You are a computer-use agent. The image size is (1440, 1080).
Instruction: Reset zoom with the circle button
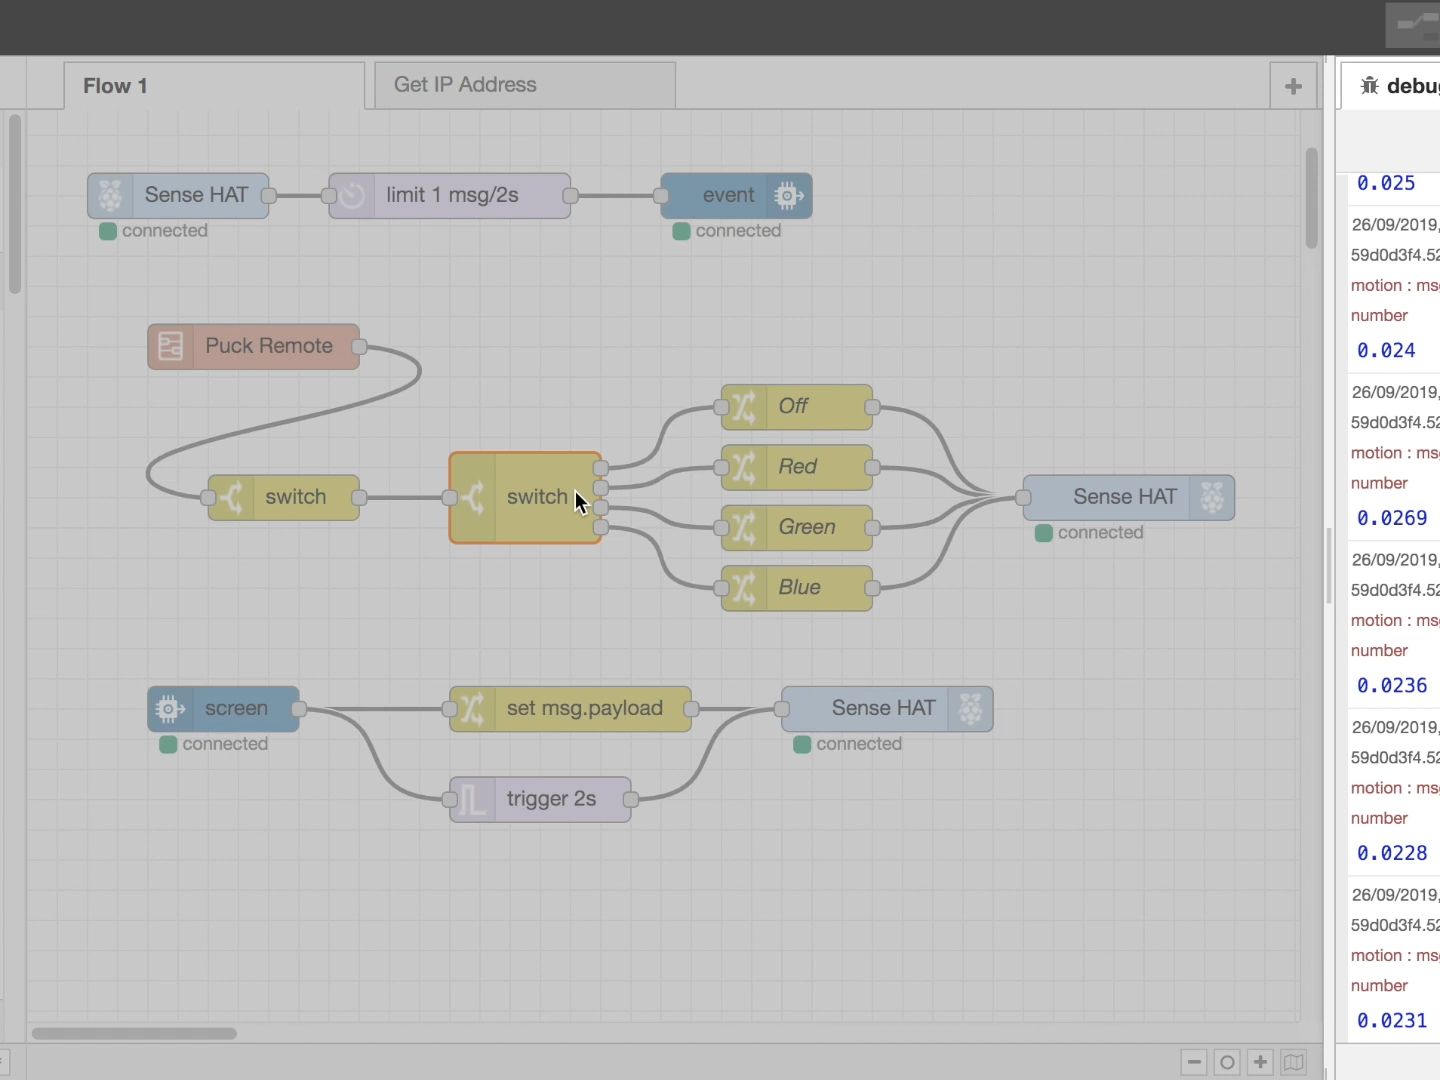click(x=1227, y=1062)
